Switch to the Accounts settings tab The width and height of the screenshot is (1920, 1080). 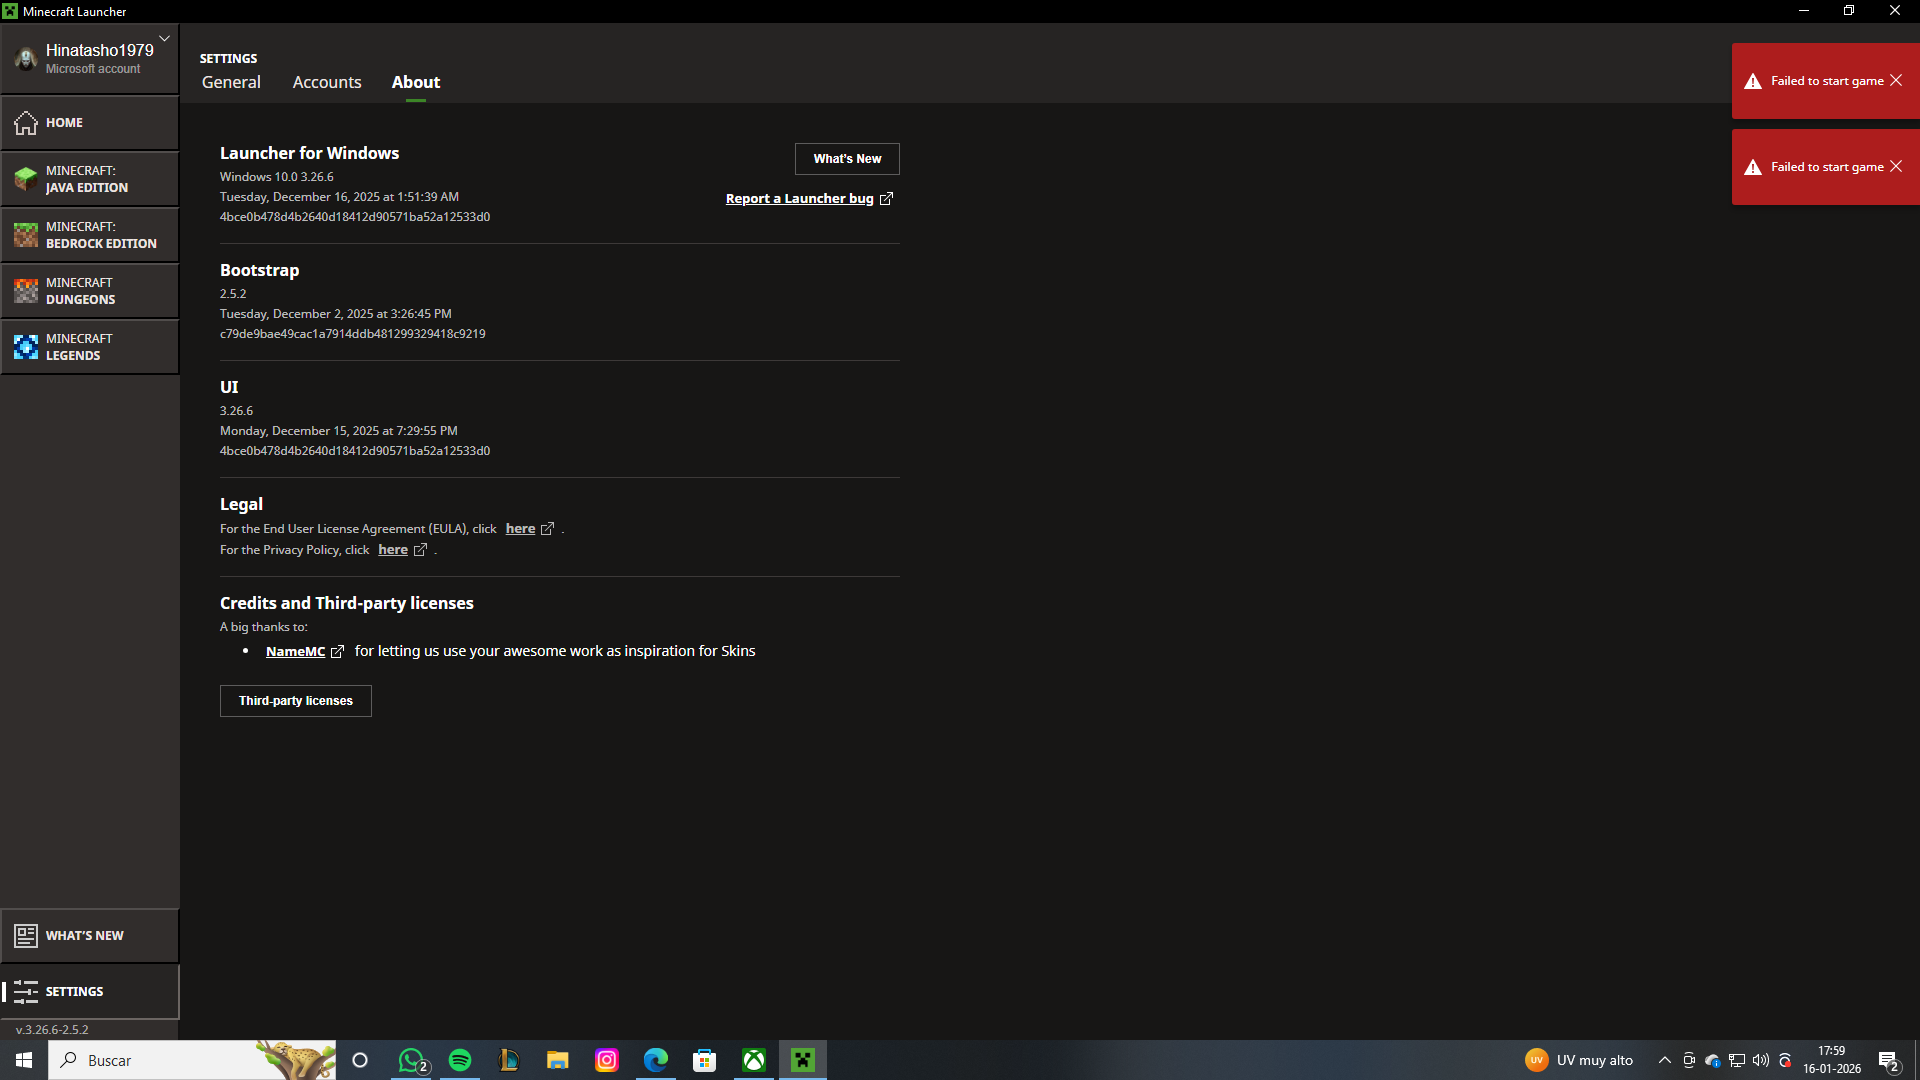tap(327, 82)
